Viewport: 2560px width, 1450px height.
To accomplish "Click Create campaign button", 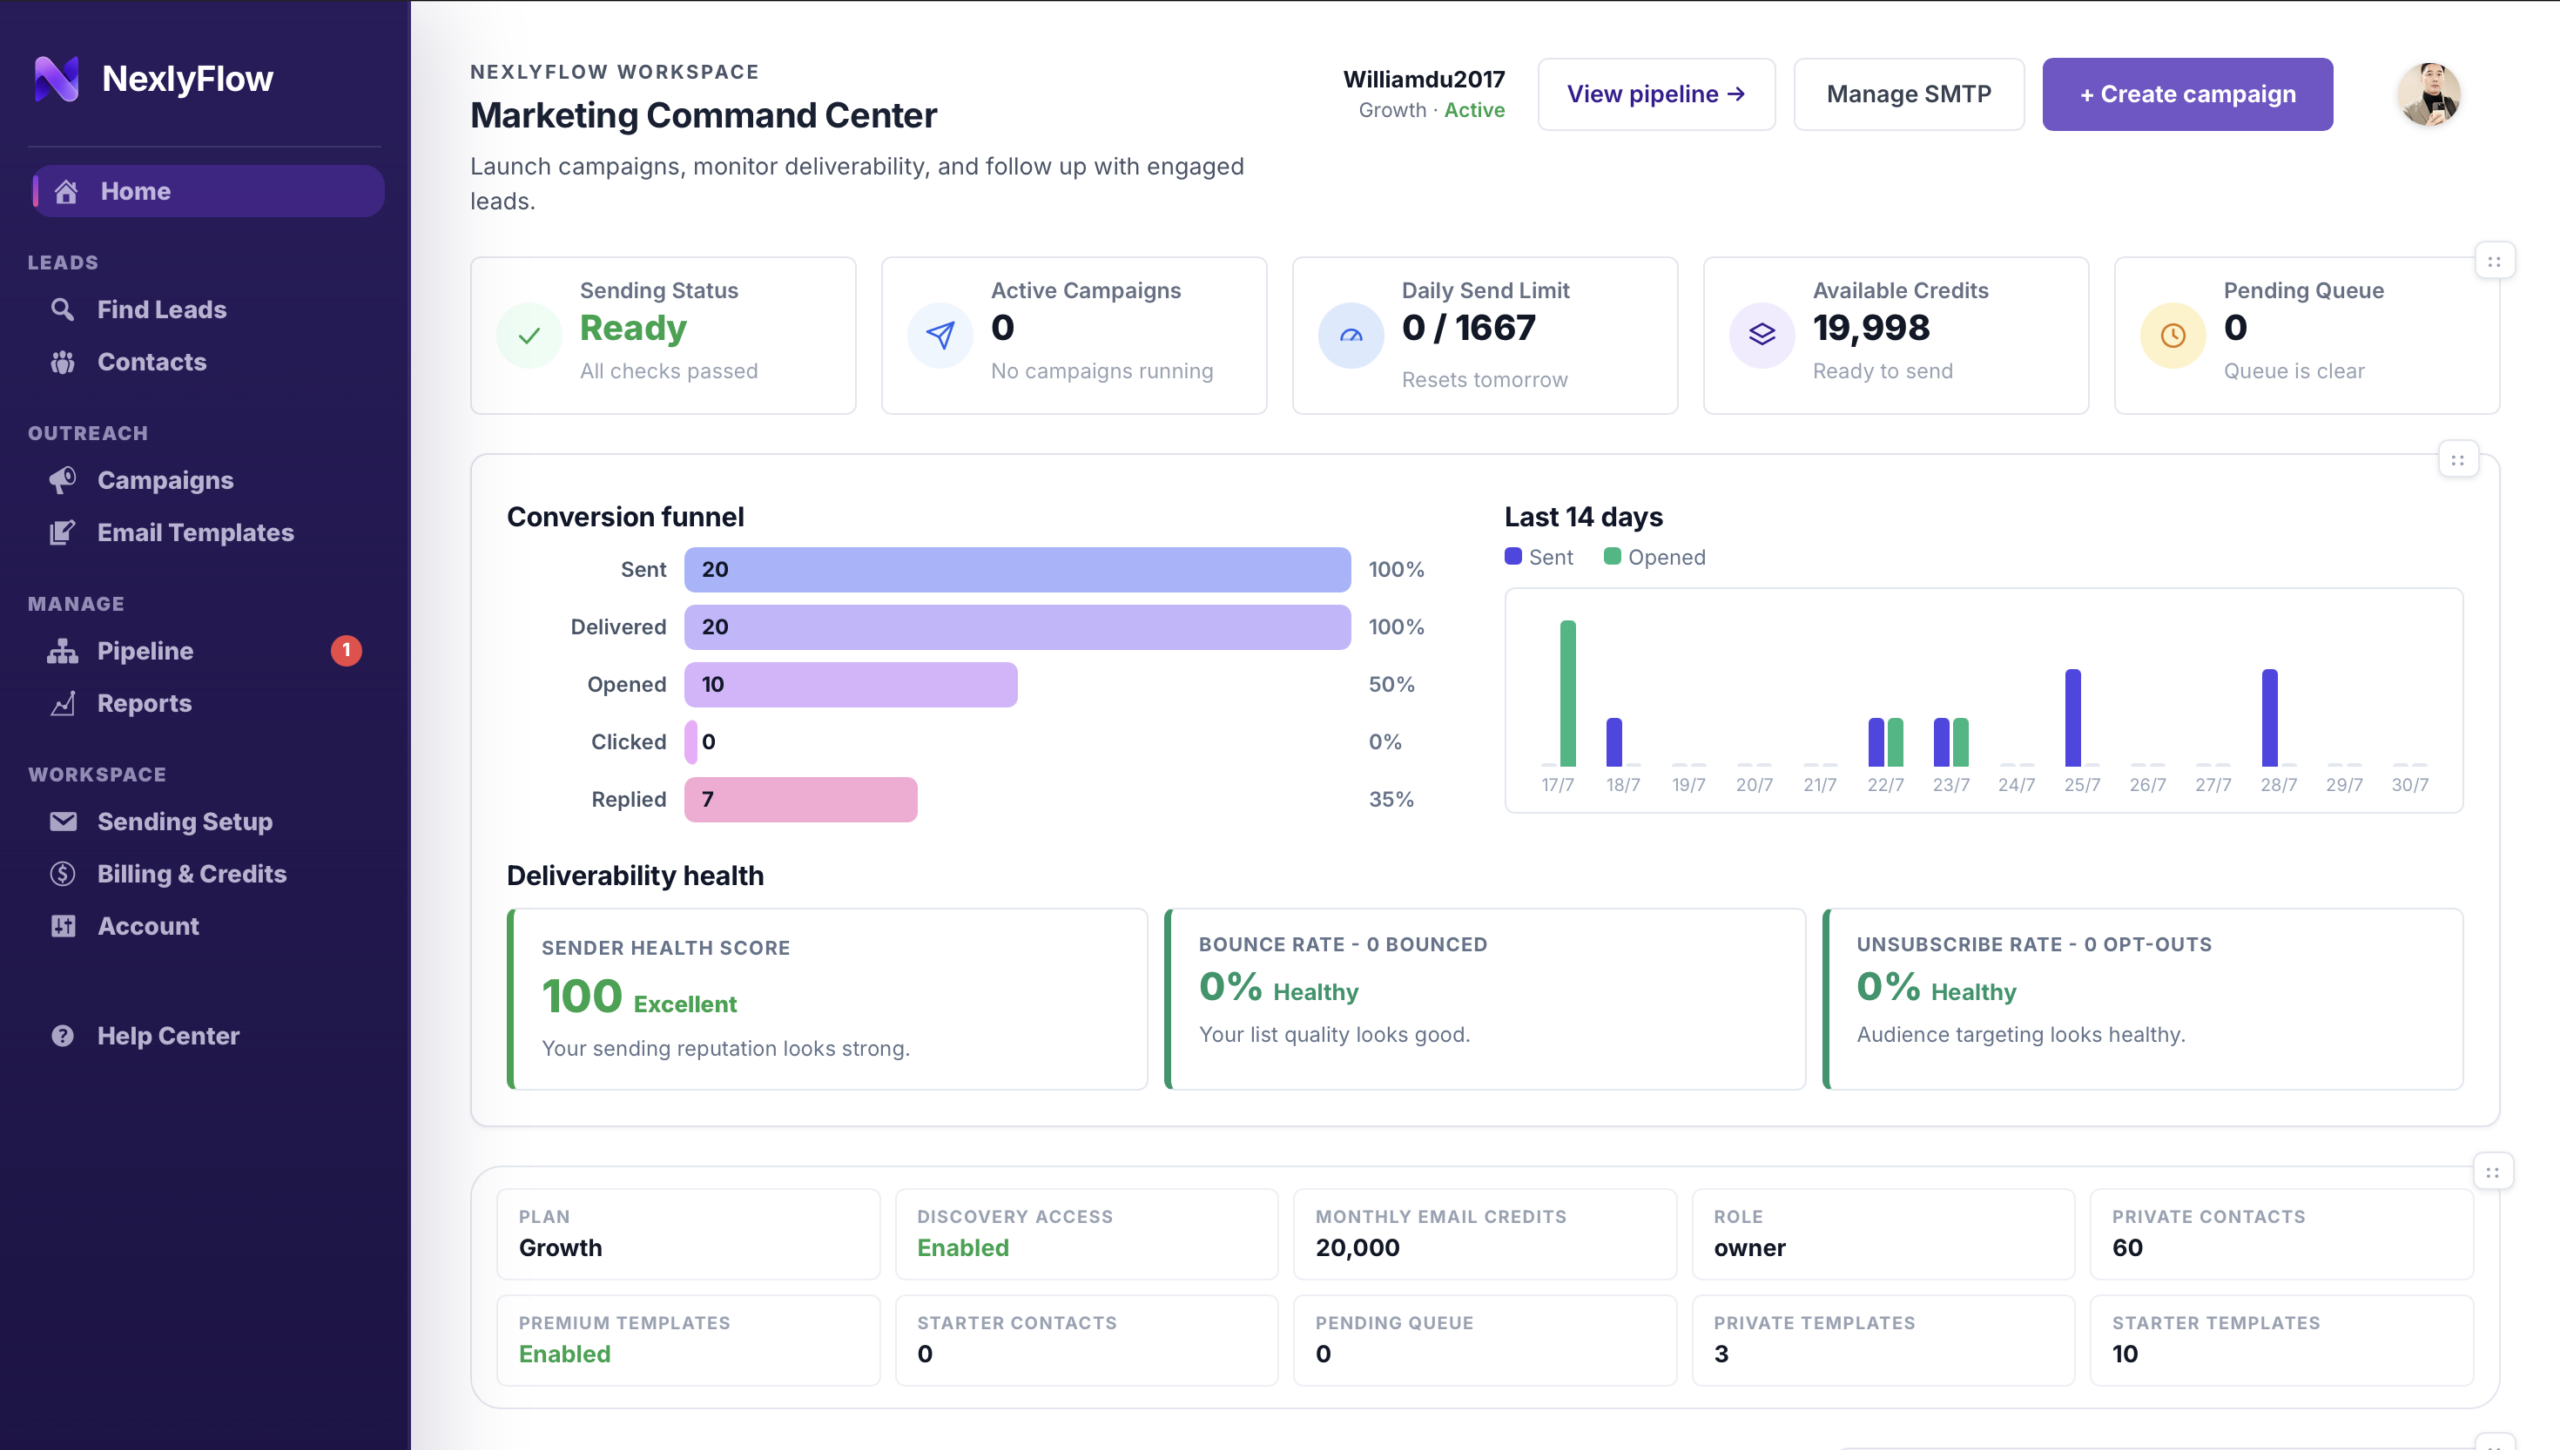I will point(2187,94).
